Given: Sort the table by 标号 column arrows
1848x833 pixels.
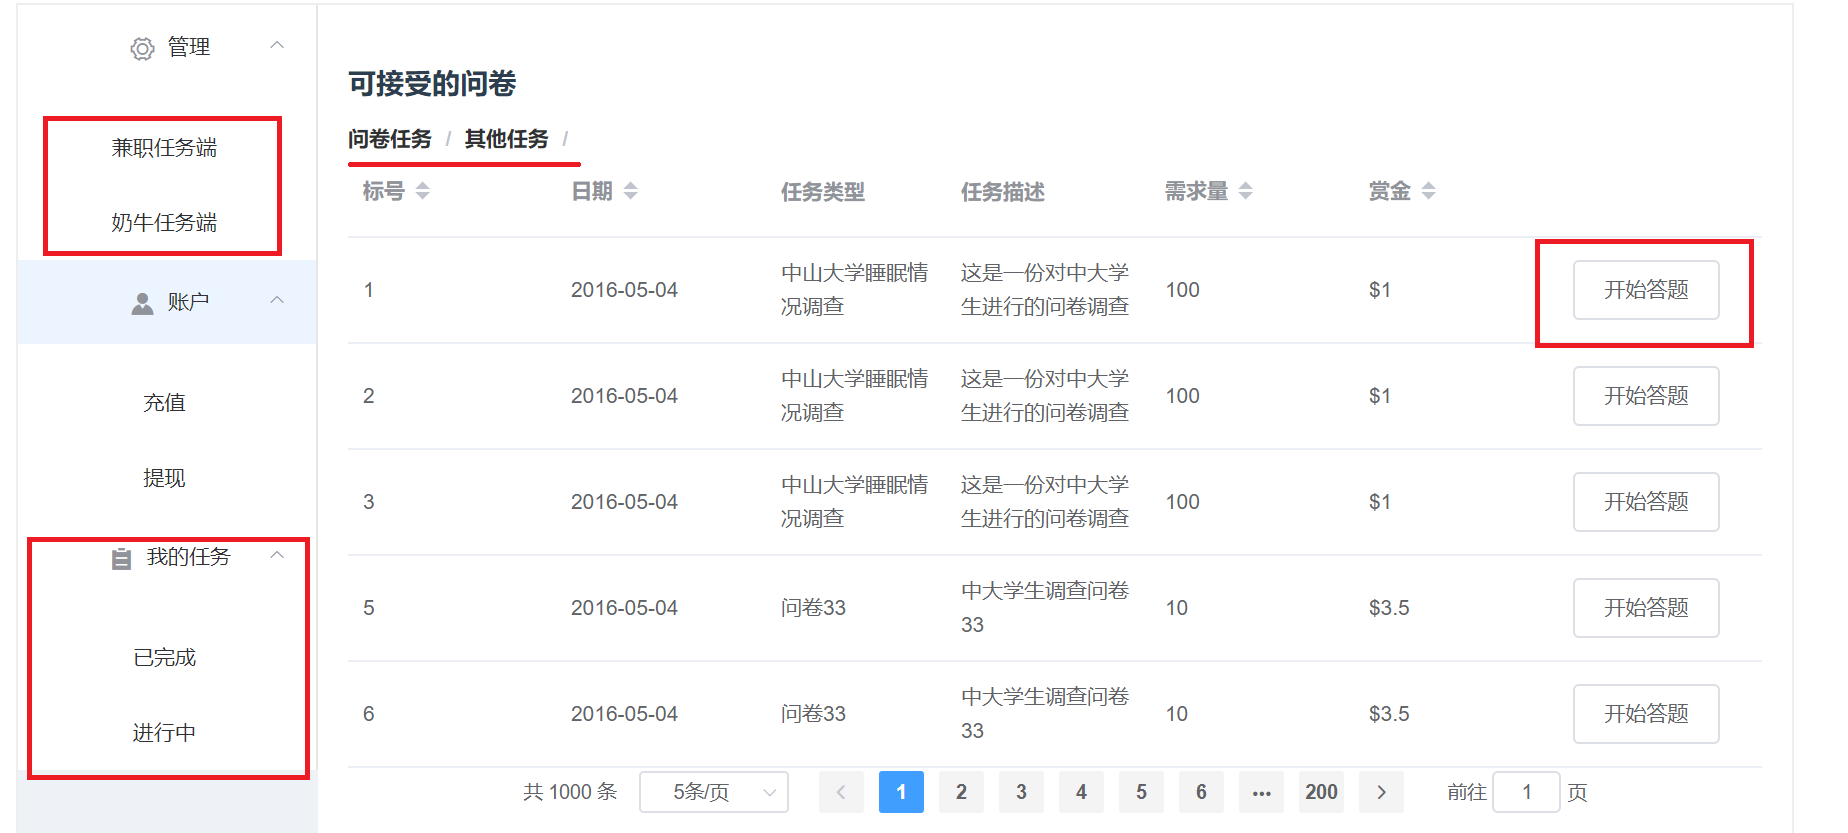Looking at the screenshot, I should (423, 191).
